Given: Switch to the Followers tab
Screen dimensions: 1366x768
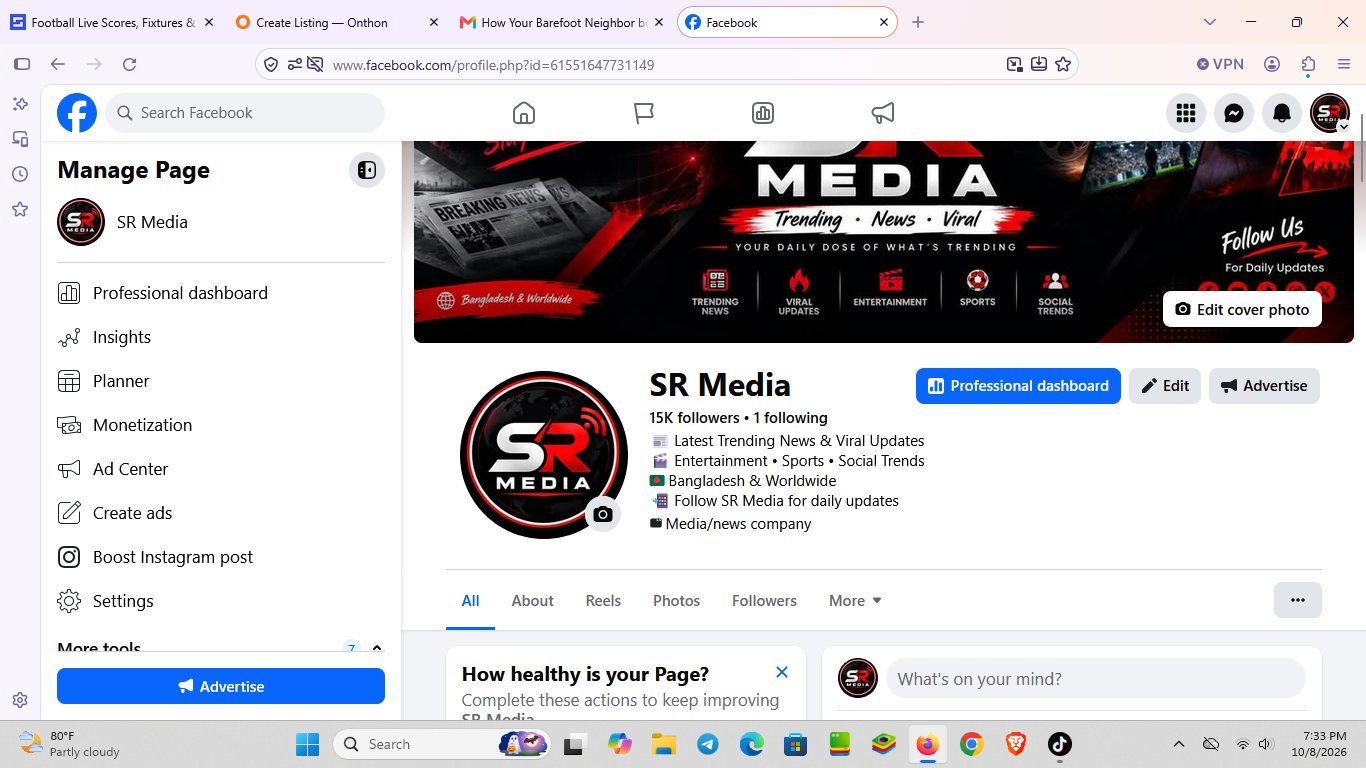Looking at the screenshot, I should pyautogui.click(x=764, y=601).
